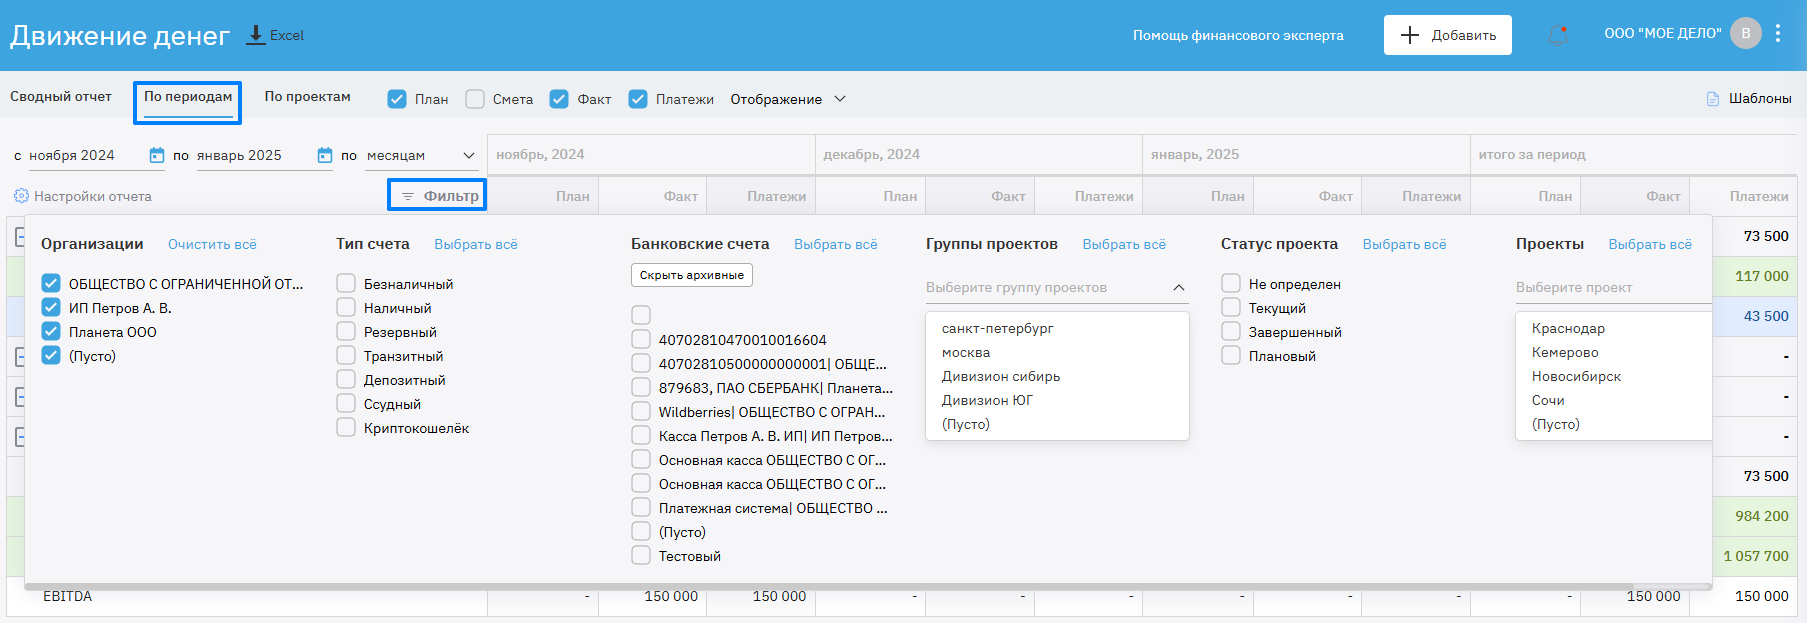Image resolution: width=1807 pixels, height=623 pixels.
Task: Check Резервный account type
Action: tap(346, 331)
